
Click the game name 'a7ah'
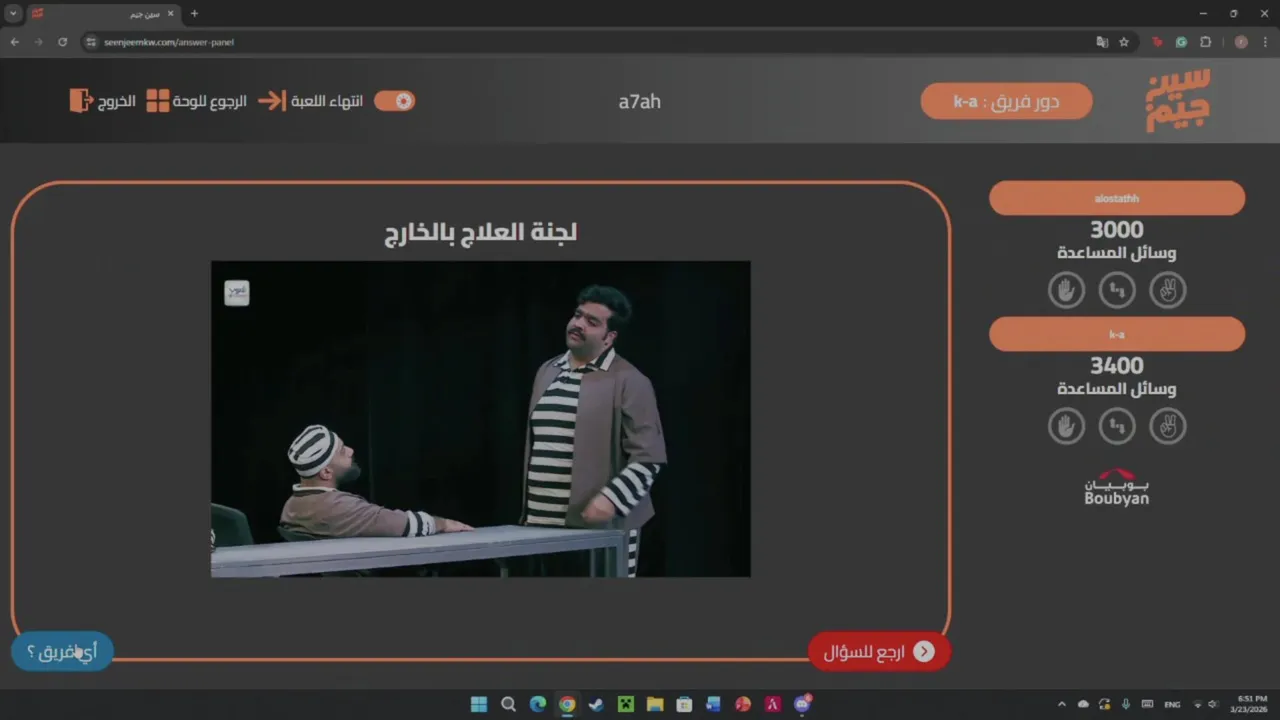pos(639,101)
